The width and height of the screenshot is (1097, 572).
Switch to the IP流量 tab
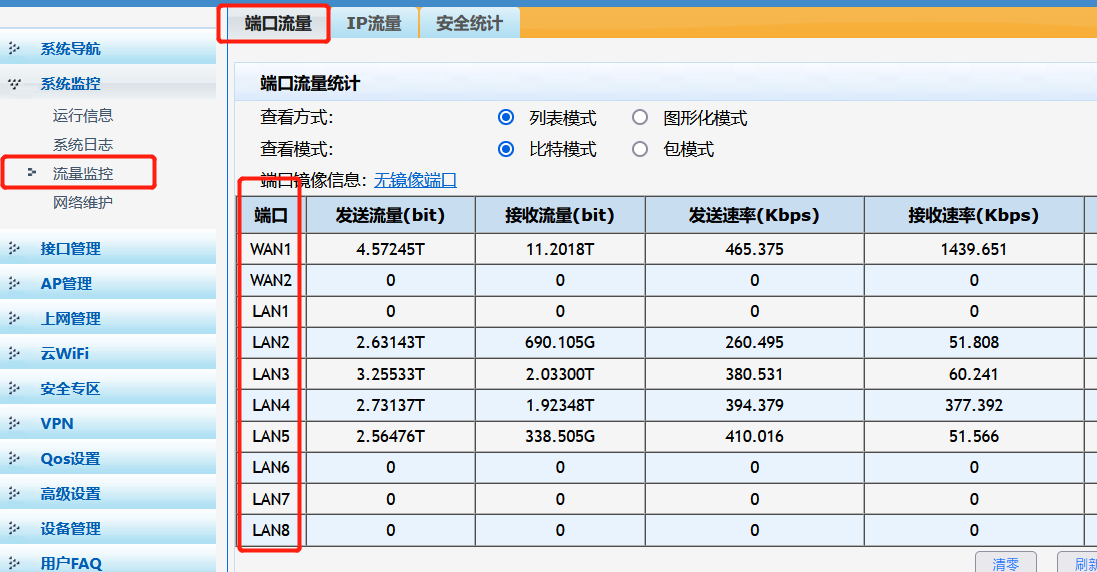pos(374,24)
